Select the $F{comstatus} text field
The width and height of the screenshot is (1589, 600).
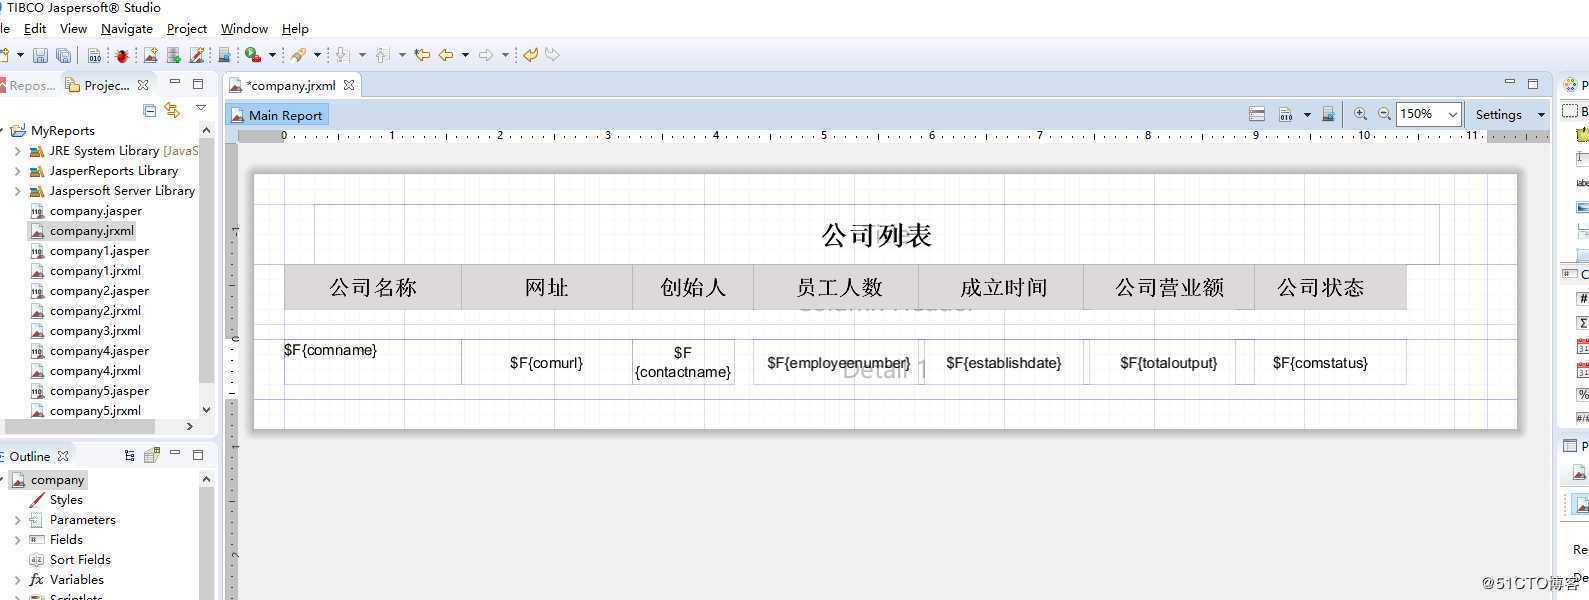point(1320,362)
